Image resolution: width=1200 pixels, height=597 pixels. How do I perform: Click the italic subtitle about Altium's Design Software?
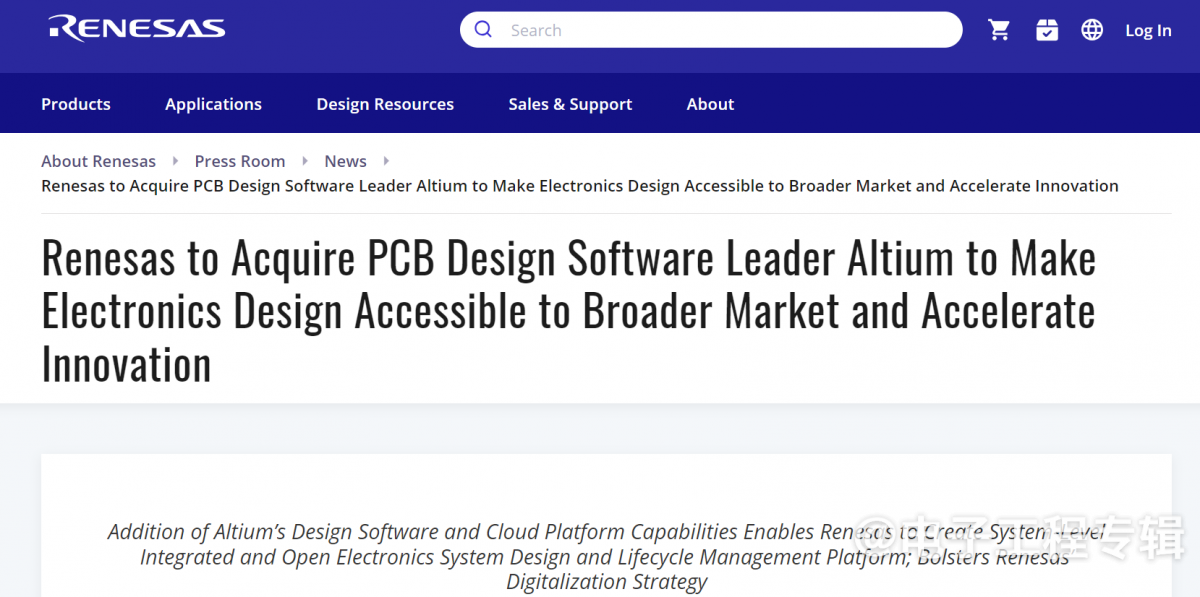click(x=606, y=556)
